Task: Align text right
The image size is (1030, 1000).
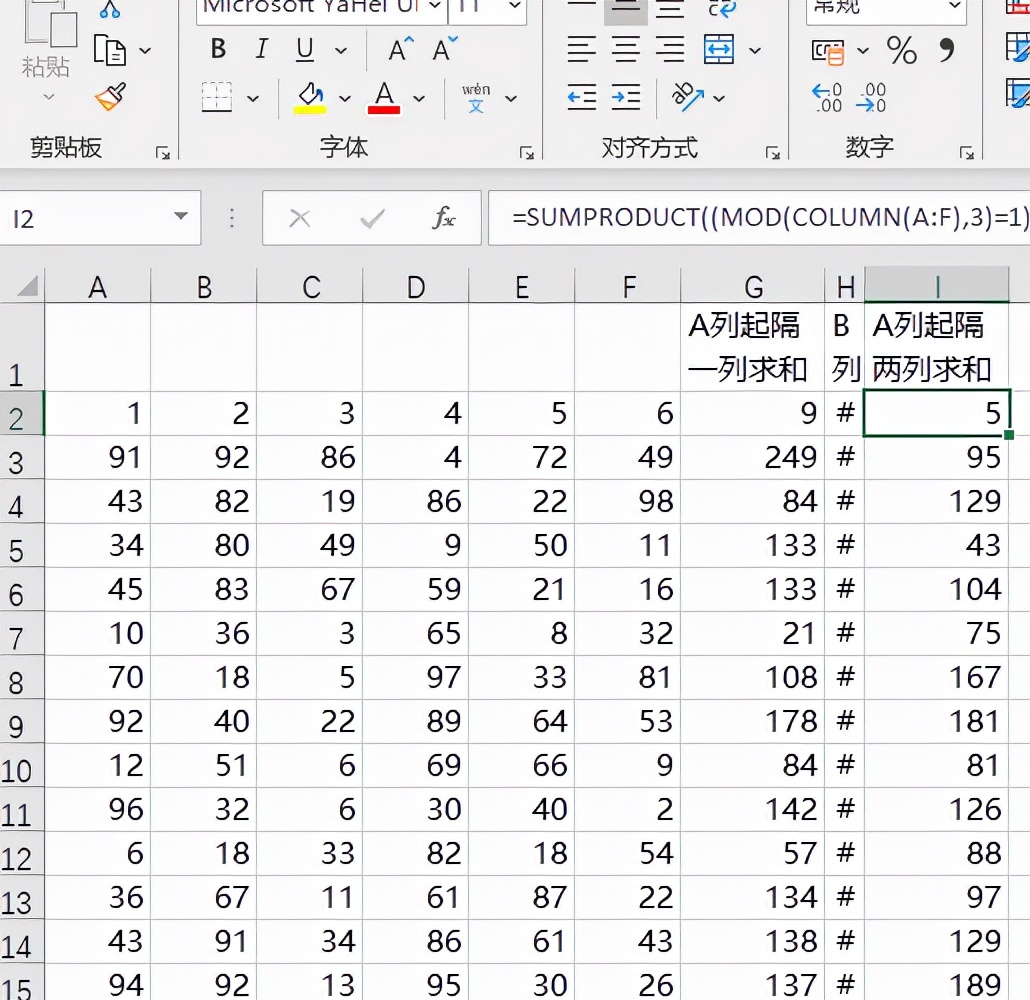Action: click(670, 49)
